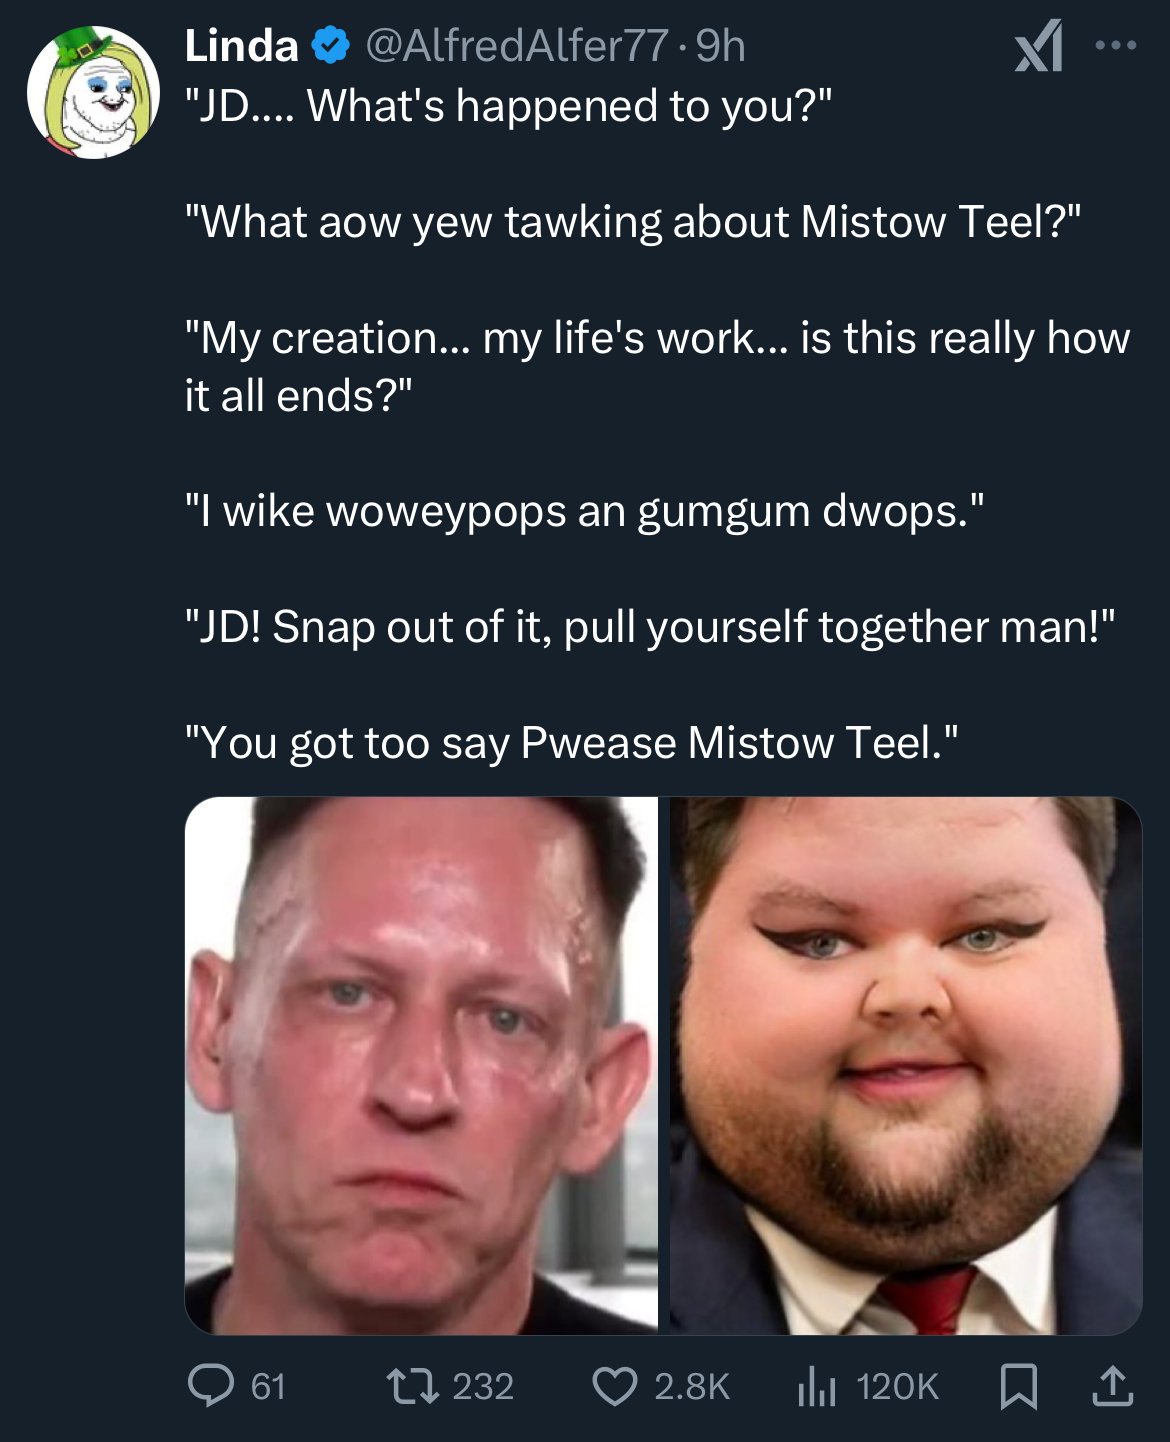Viewport: 1170px width, 1442px height.
Task: Click the display name Linda
Action: 242,46
